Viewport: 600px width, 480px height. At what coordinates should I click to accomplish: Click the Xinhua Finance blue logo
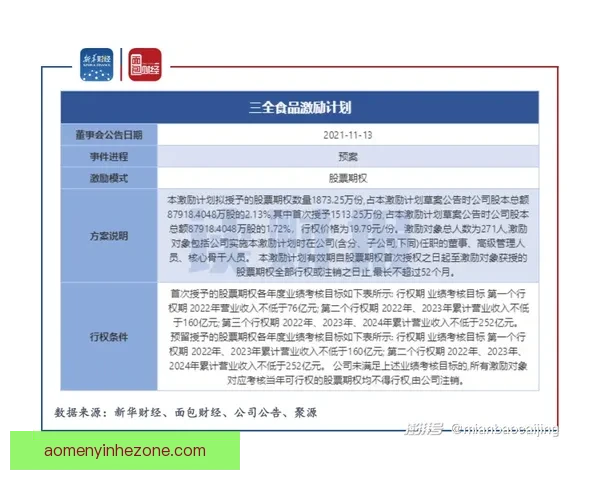(96, 65)
